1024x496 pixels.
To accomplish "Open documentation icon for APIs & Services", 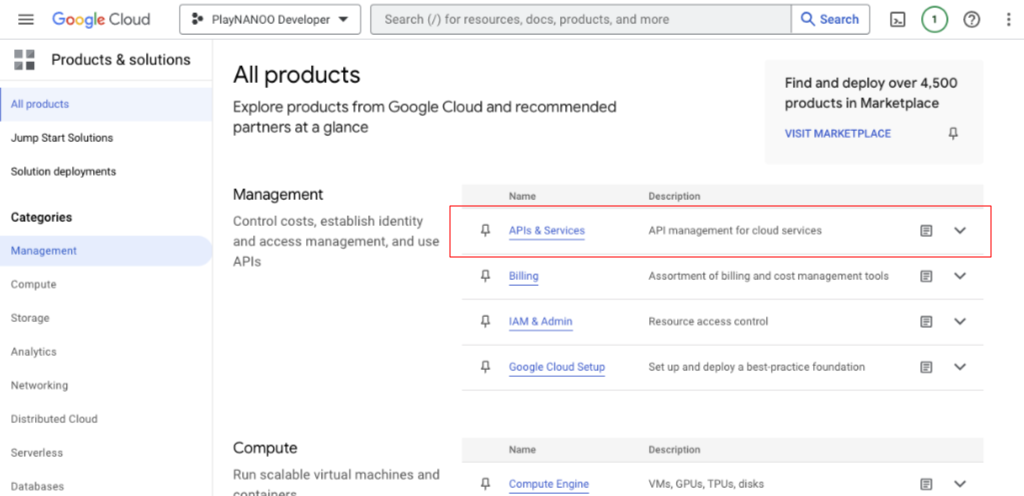I will (x=926, y=230).
